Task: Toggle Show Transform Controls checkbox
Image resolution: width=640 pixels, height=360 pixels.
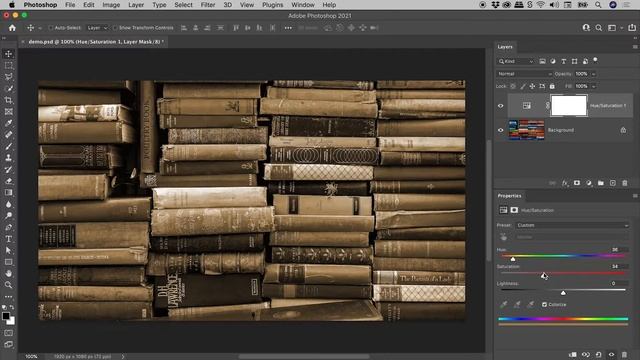Action: pos(115,28)
